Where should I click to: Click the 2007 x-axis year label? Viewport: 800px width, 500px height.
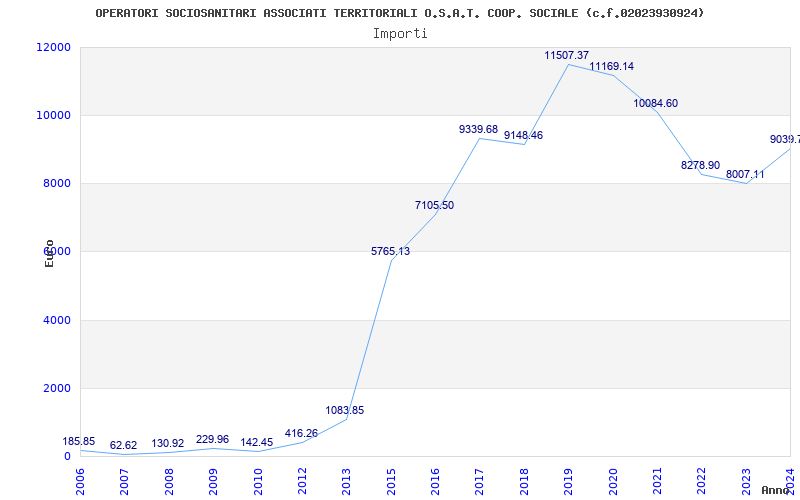(125, 481)
